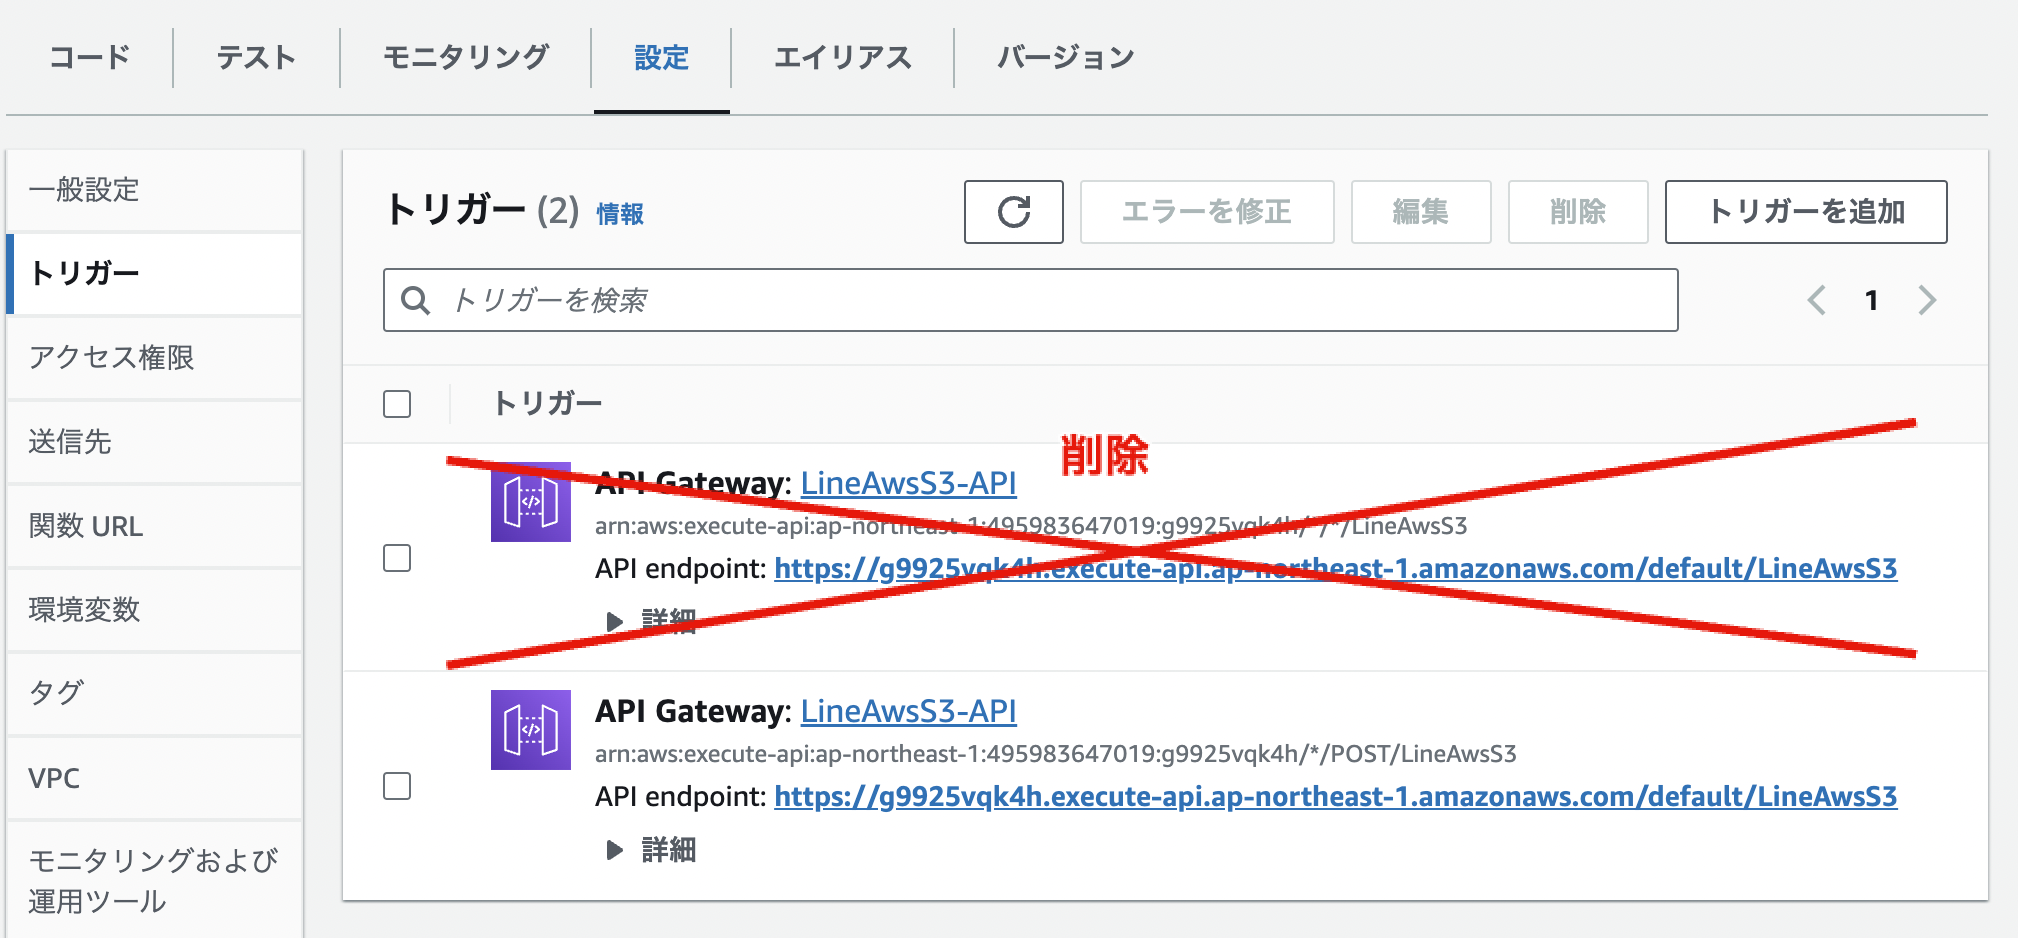Check the first API Gateway trigger checkbox
Screen dimensions: 2018x938
point(397,560)
